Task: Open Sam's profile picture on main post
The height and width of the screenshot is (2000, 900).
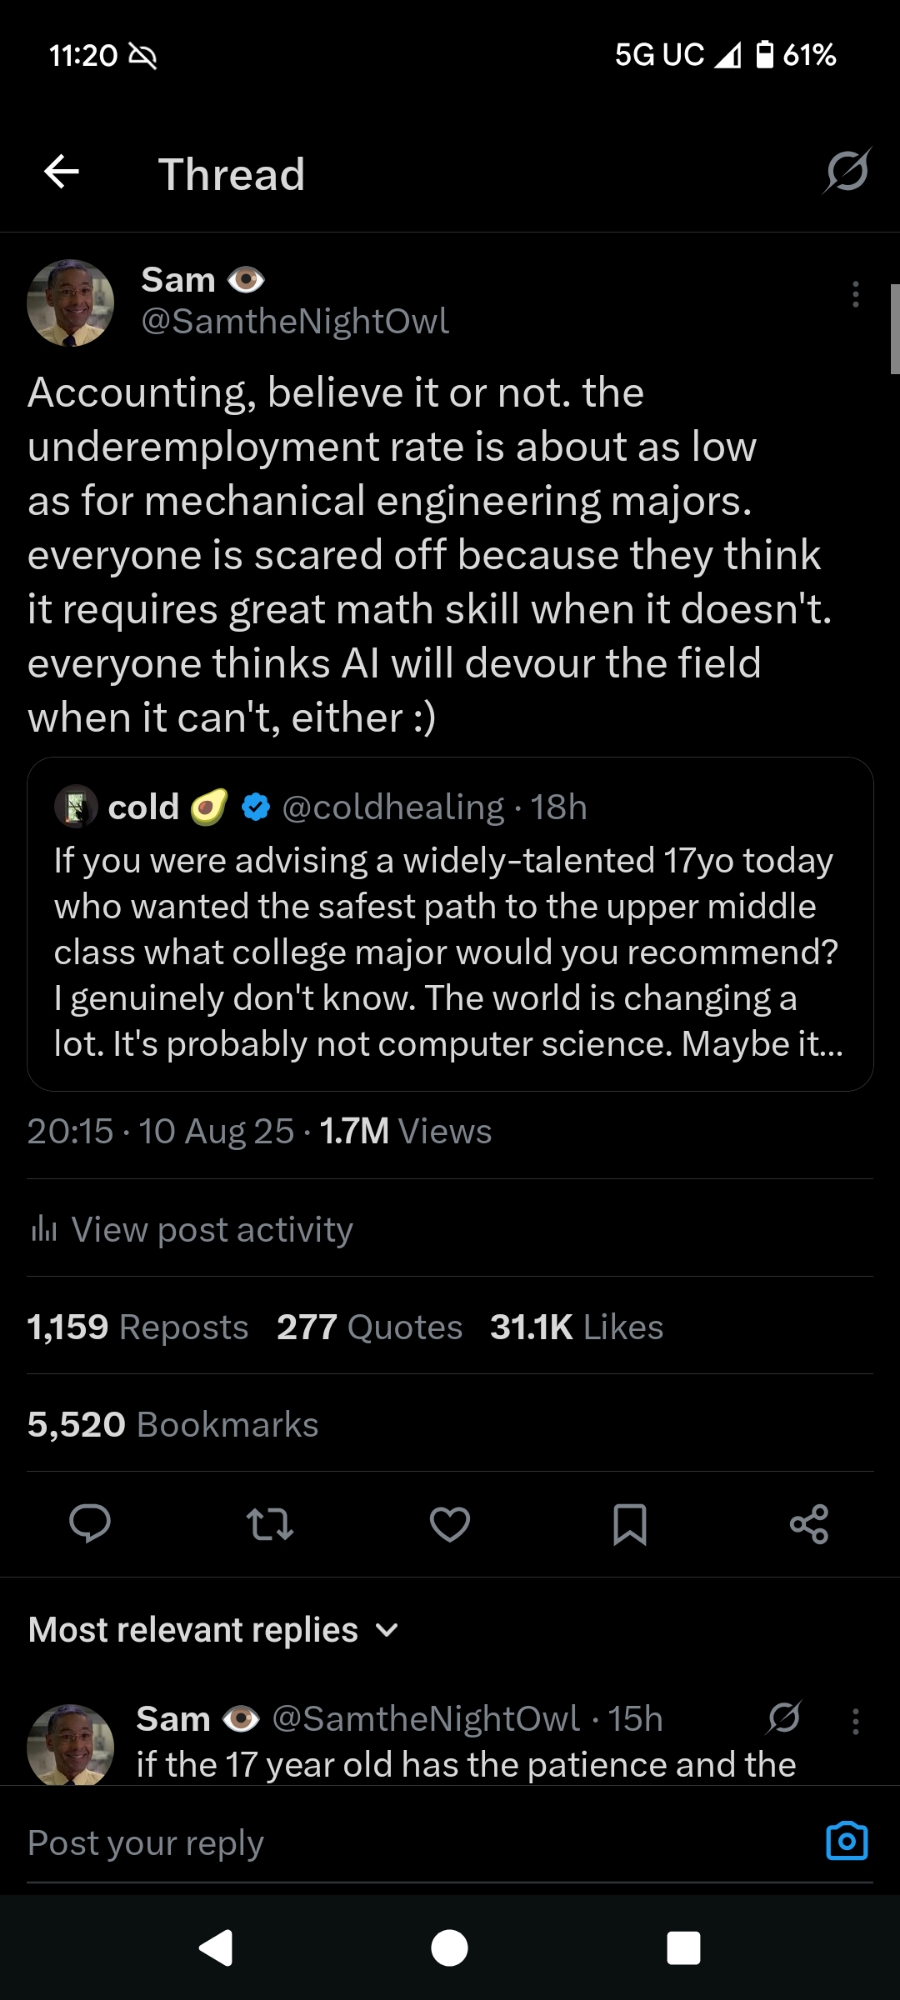Action: 70,303
